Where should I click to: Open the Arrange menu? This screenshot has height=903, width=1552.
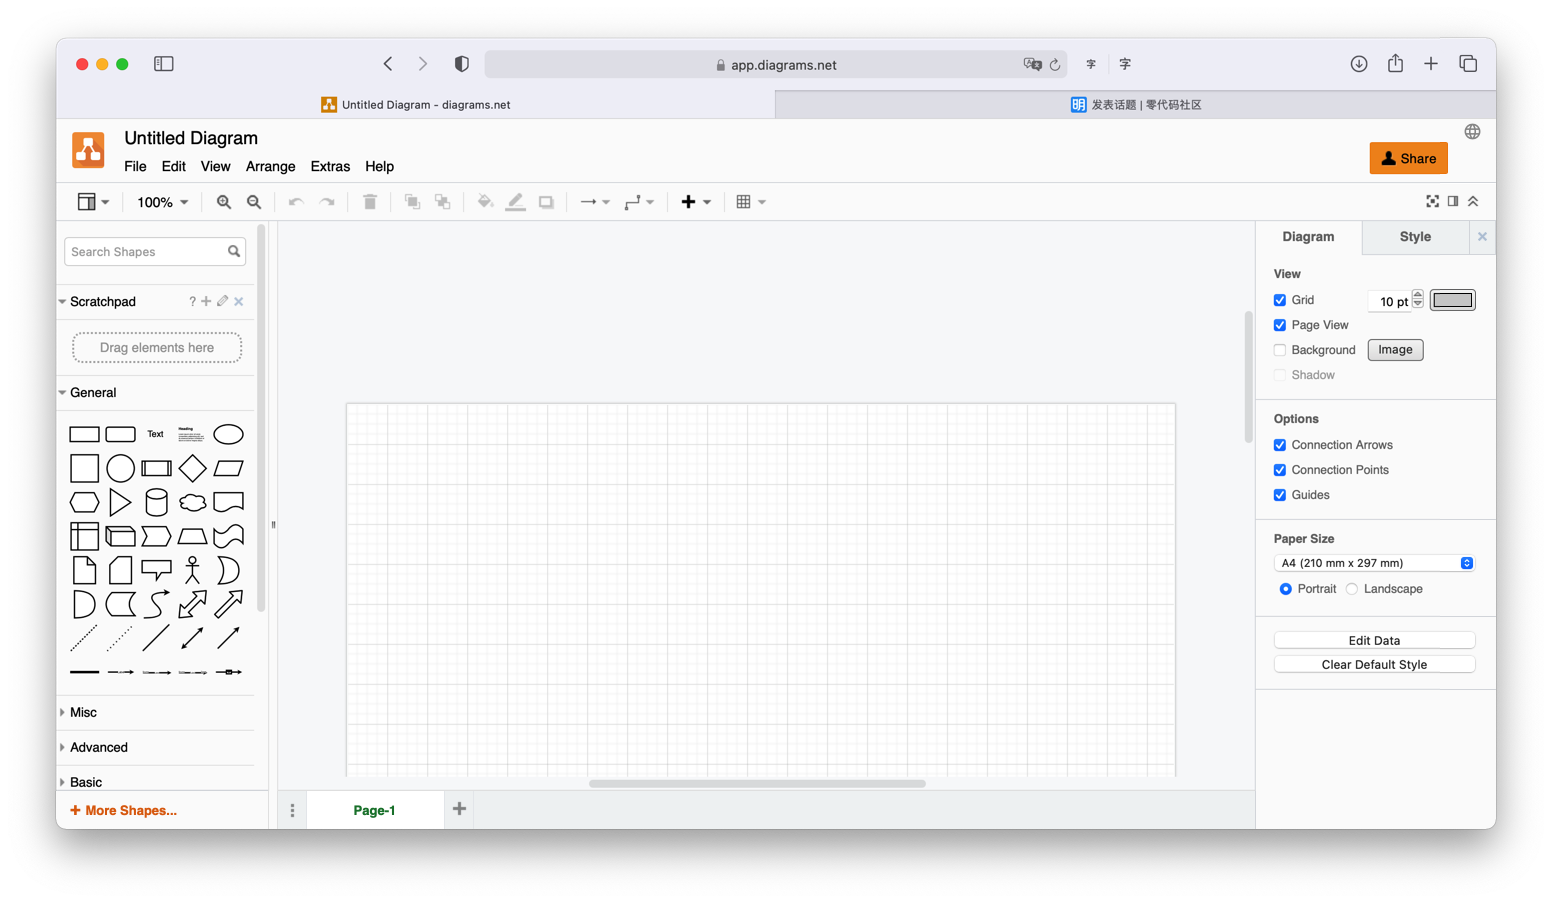point(271,167)
